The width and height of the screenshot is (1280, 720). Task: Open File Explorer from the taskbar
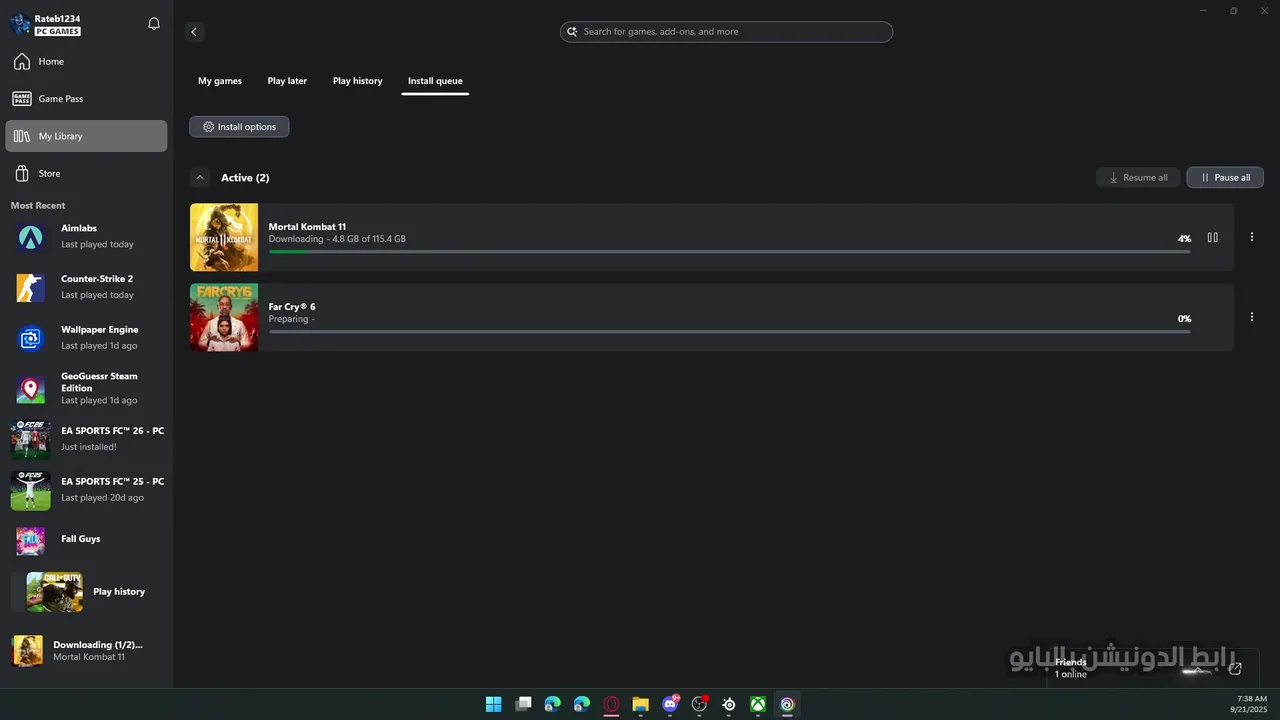(640, 704)
